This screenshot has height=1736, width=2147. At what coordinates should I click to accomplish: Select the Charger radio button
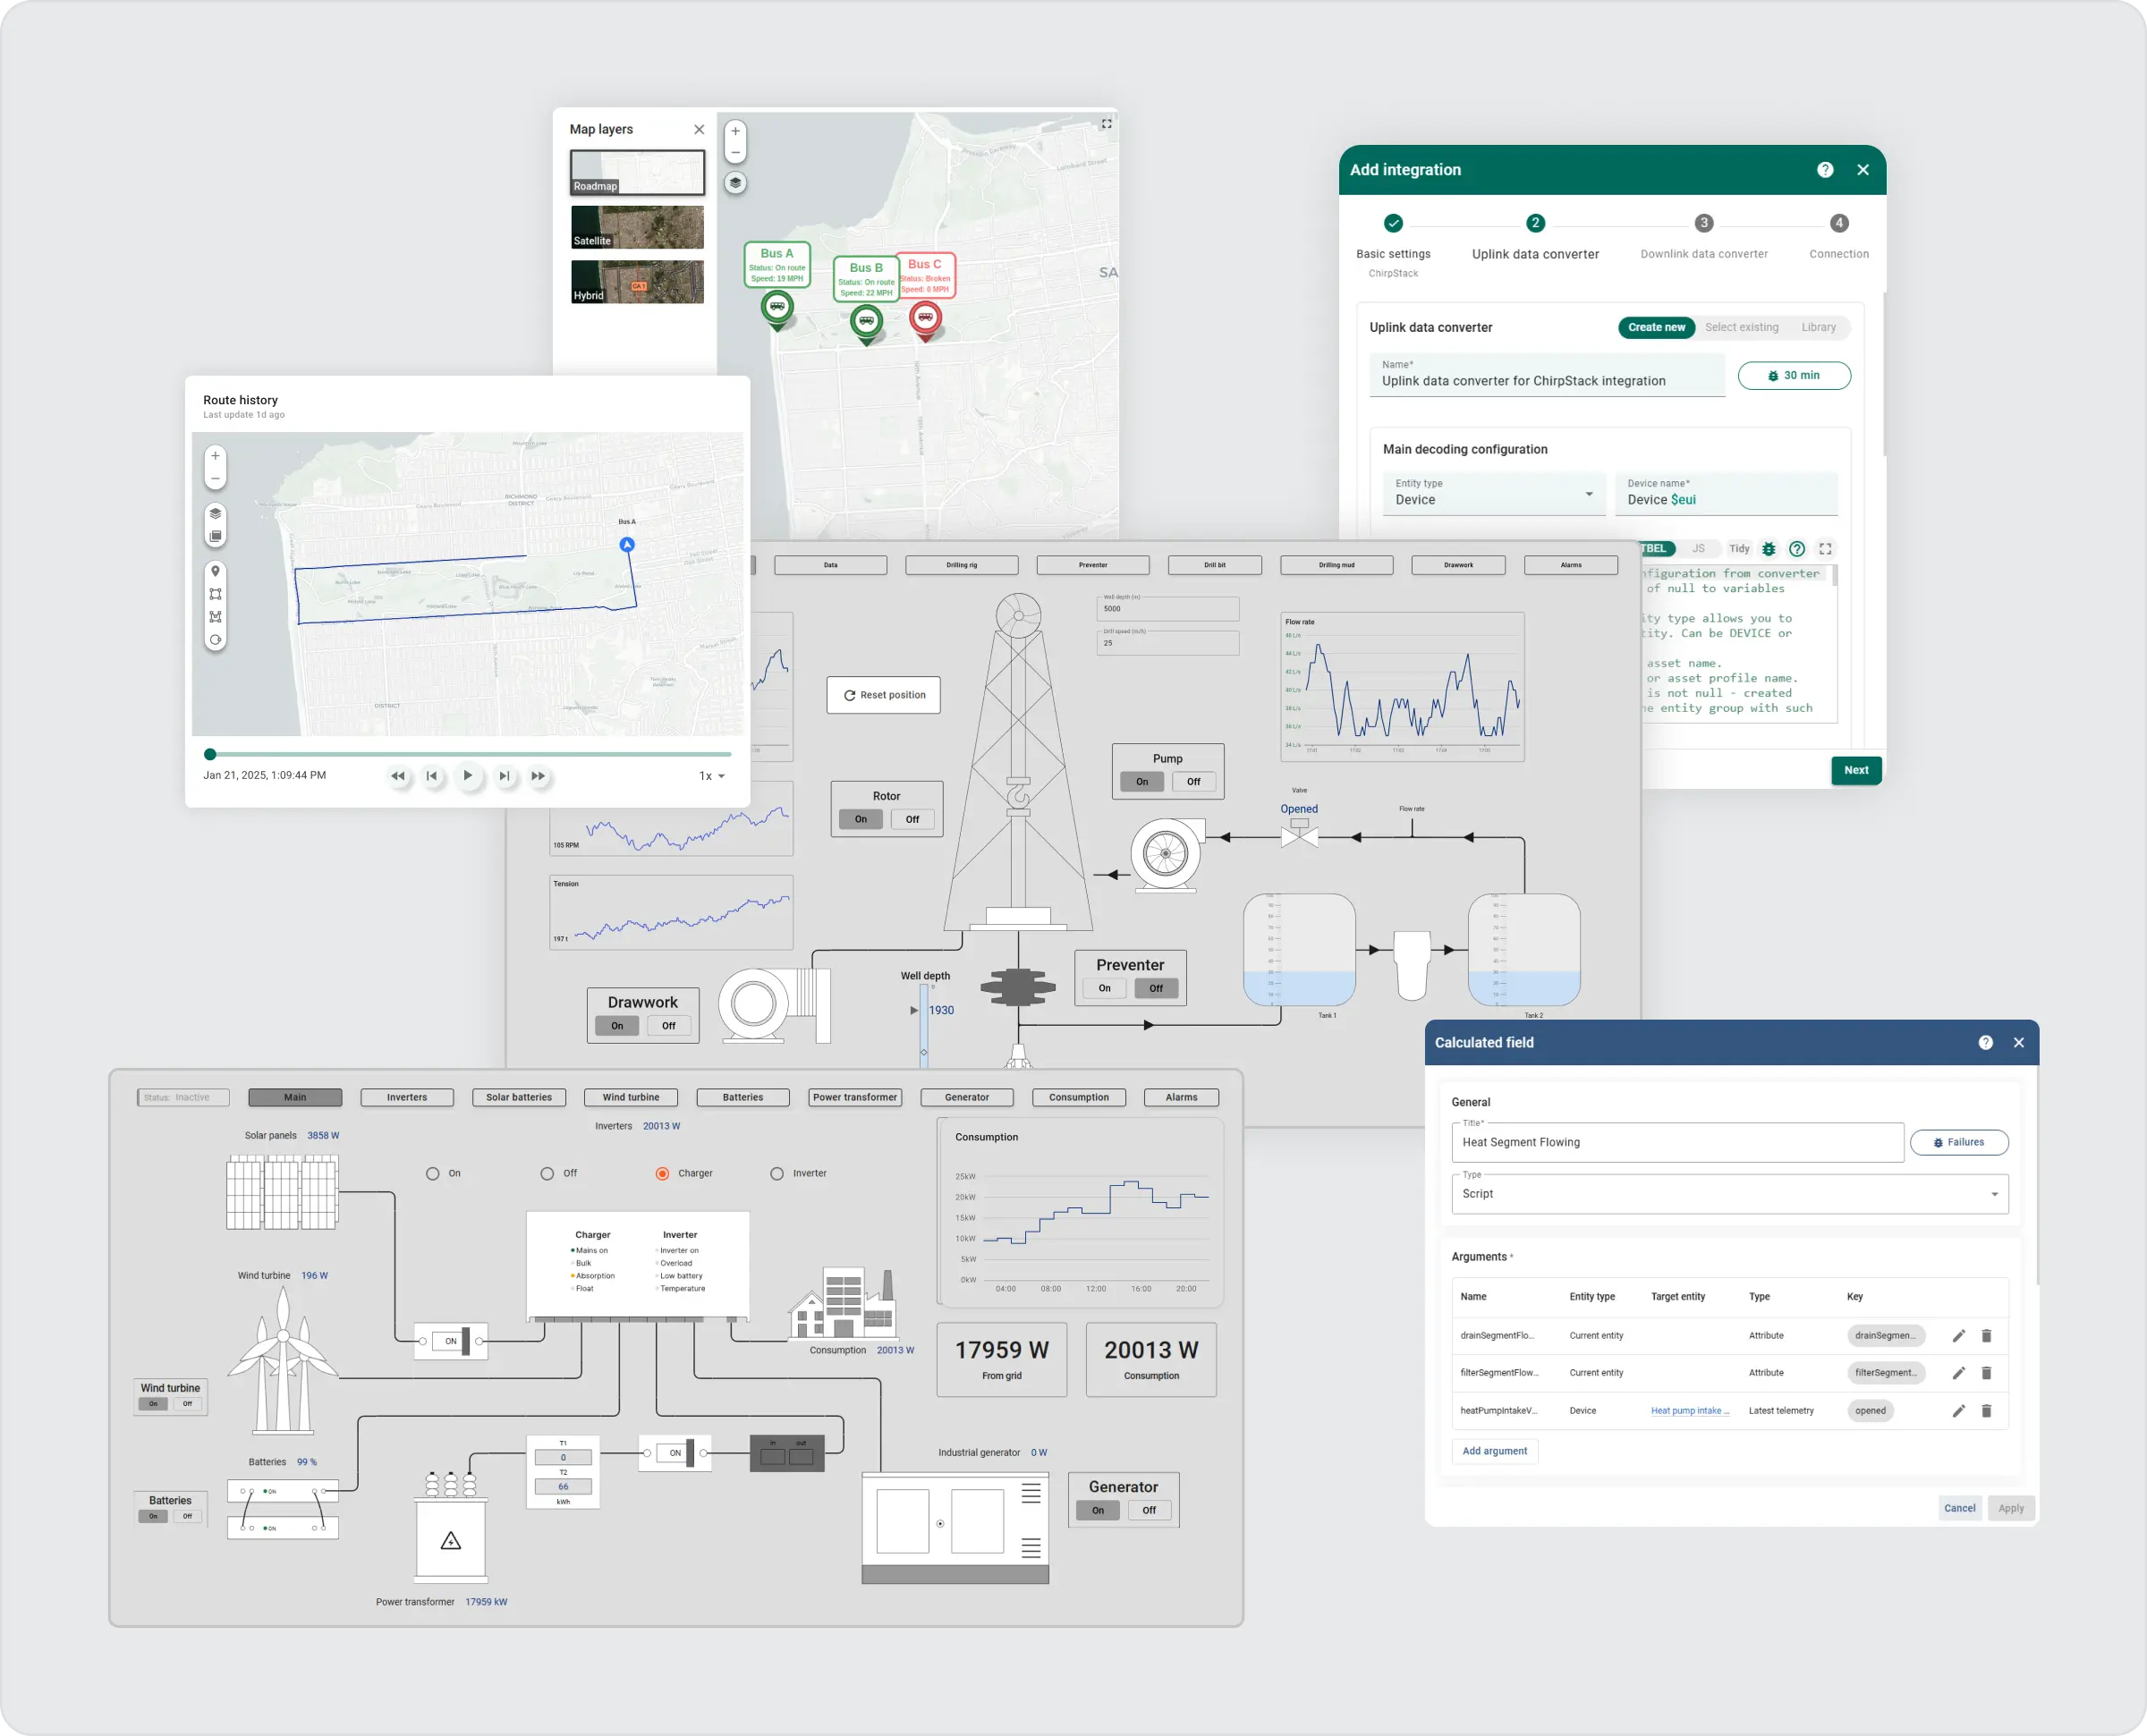pyautogui.click(x=662, y=1174)
